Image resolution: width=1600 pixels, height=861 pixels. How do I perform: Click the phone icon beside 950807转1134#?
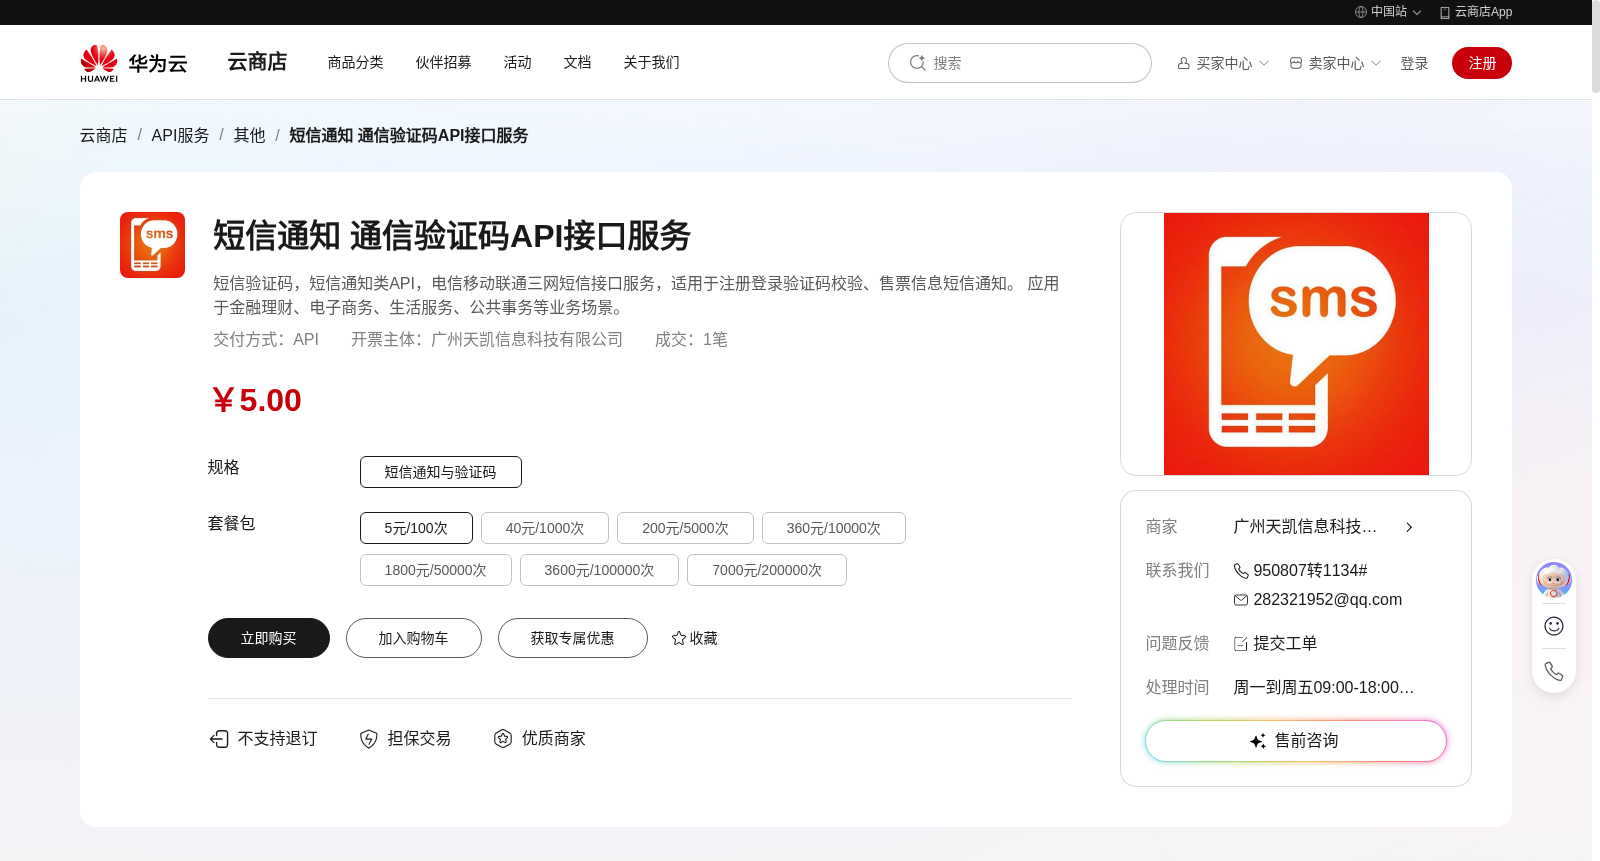(x=1241, y=571)
